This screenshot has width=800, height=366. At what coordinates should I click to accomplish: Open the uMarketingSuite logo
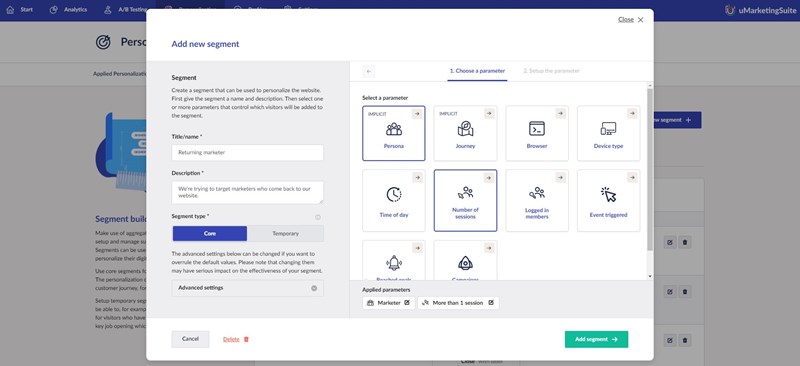(x=760, y=10)
